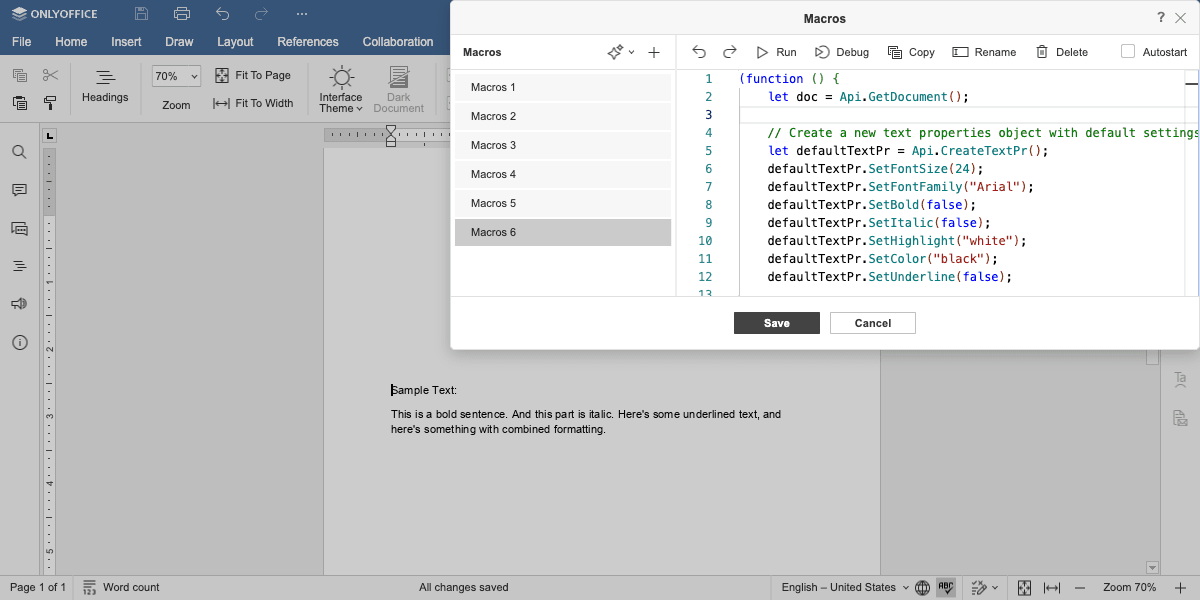The image size is (1200, 600).
Task: Open the title bar three-dots menu
Action: (302, 14)
